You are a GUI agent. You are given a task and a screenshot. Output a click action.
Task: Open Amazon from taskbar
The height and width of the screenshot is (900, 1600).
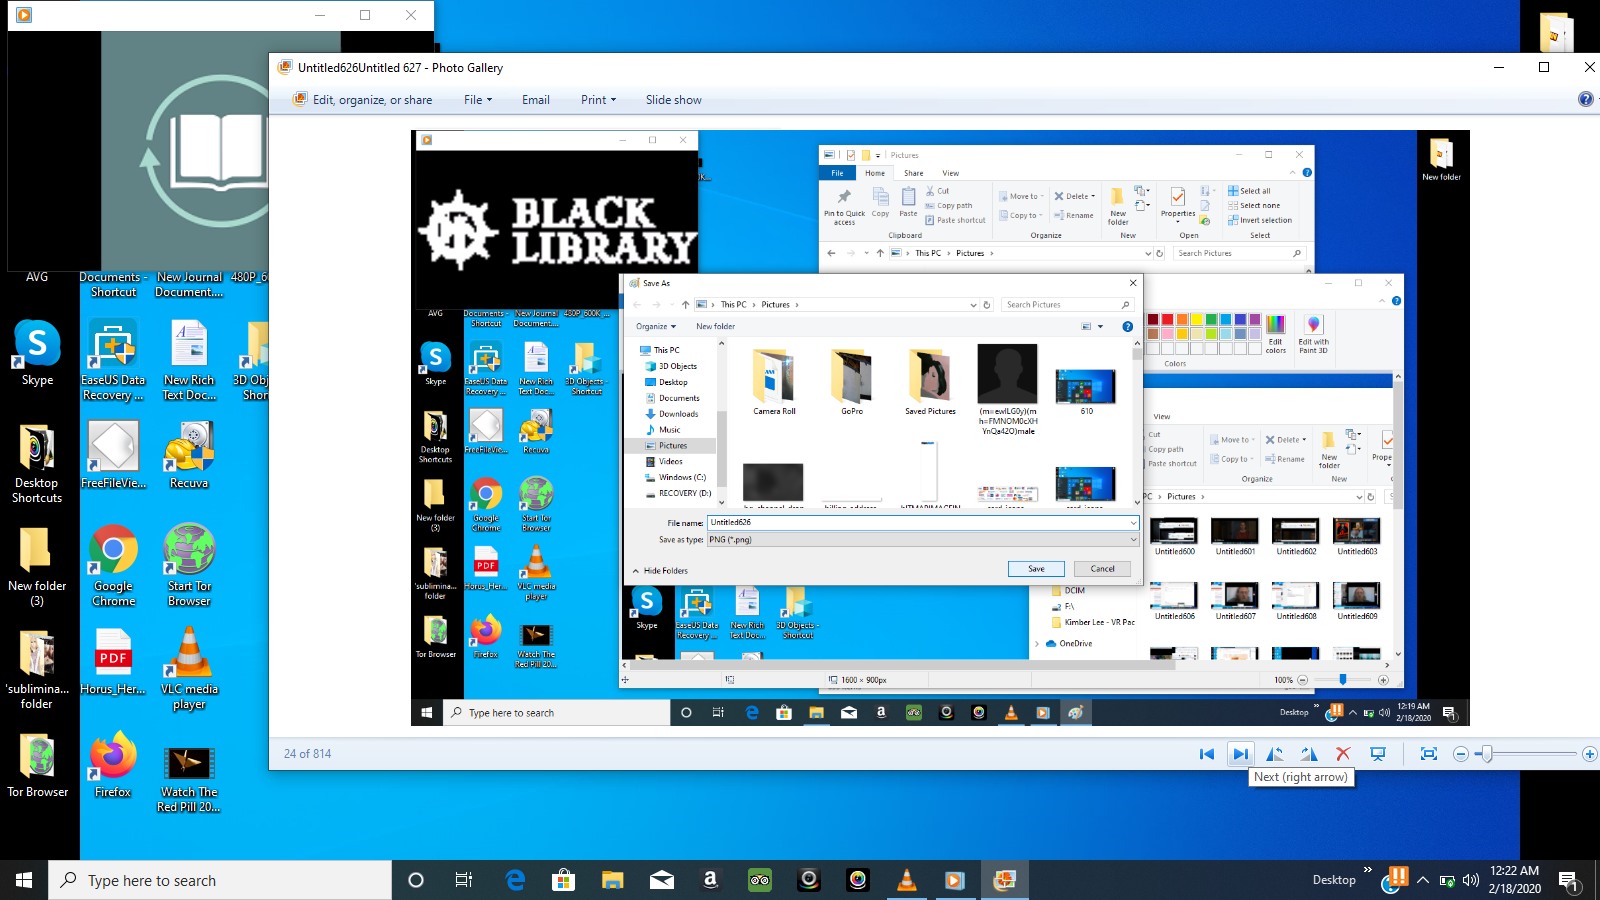click(711, 880)
